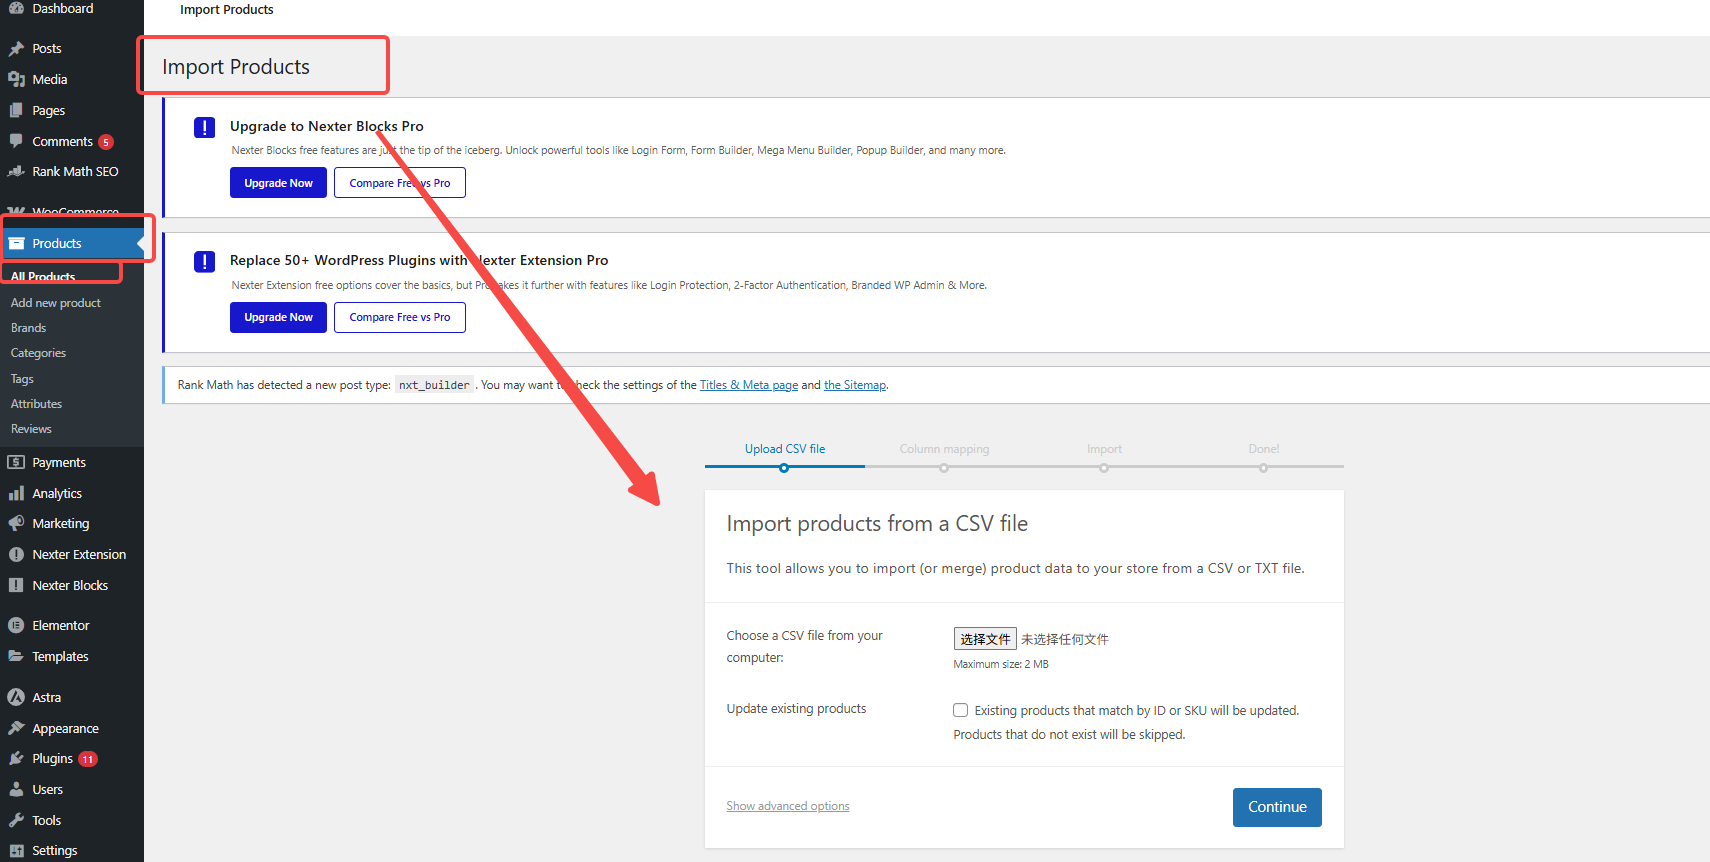Click the Media icon in sidebar

[16, 80]
